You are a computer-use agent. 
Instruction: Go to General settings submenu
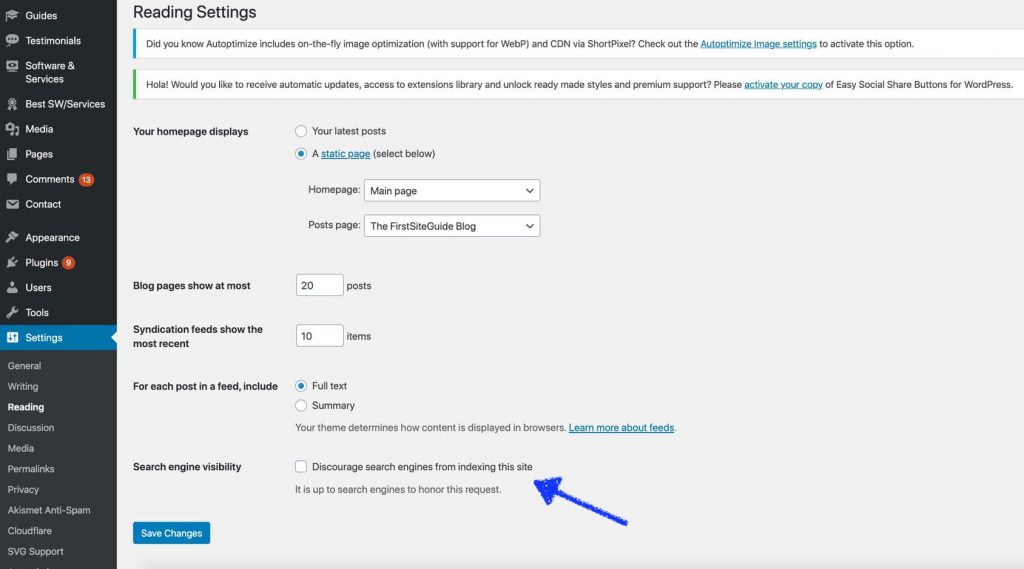[24, 366]
